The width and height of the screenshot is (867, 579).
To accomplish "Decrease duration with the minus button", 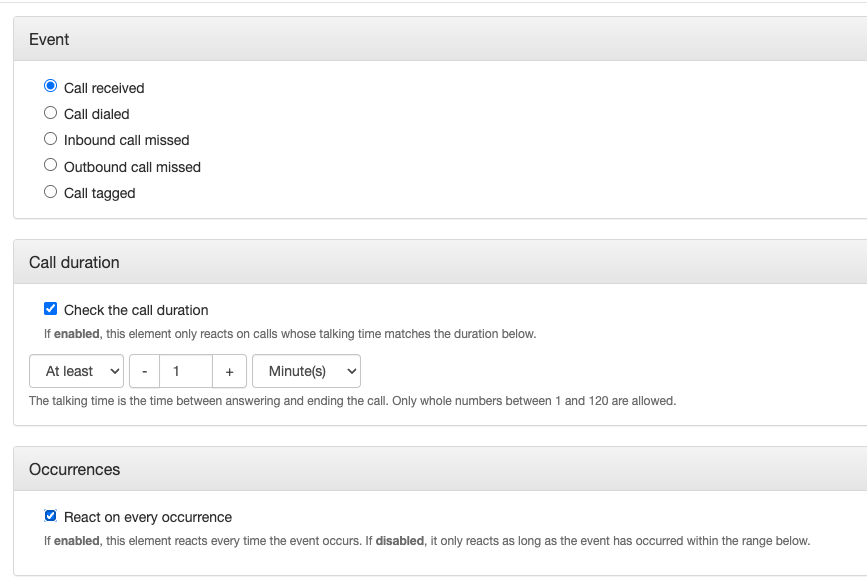I will [x=144, y=371].
